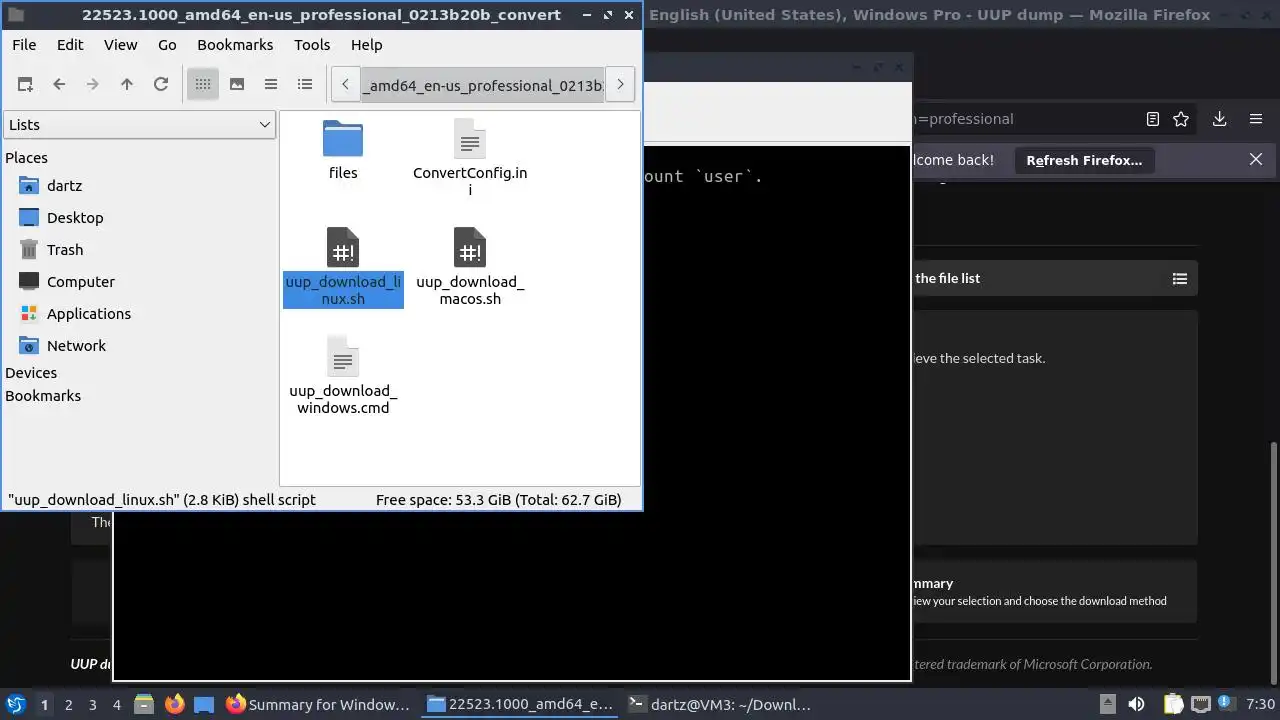Open the Bookmarks menu
This screenshot has width=1280, height=720.
(x=235, y=45)
